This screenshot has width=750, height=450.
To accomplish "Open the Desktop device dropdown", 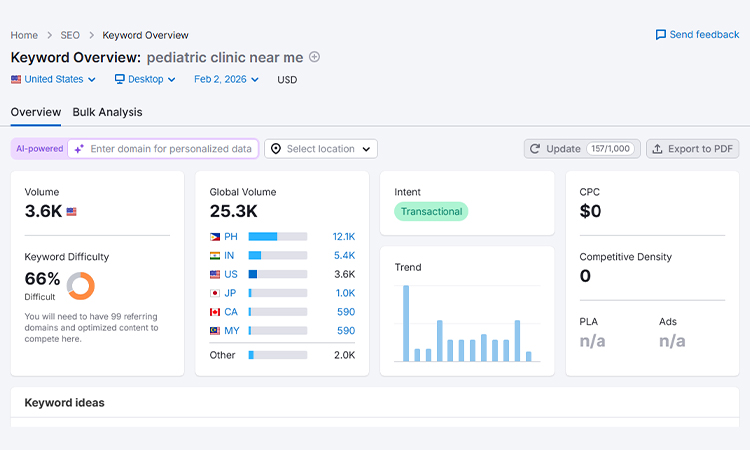I will click(145, 79).
